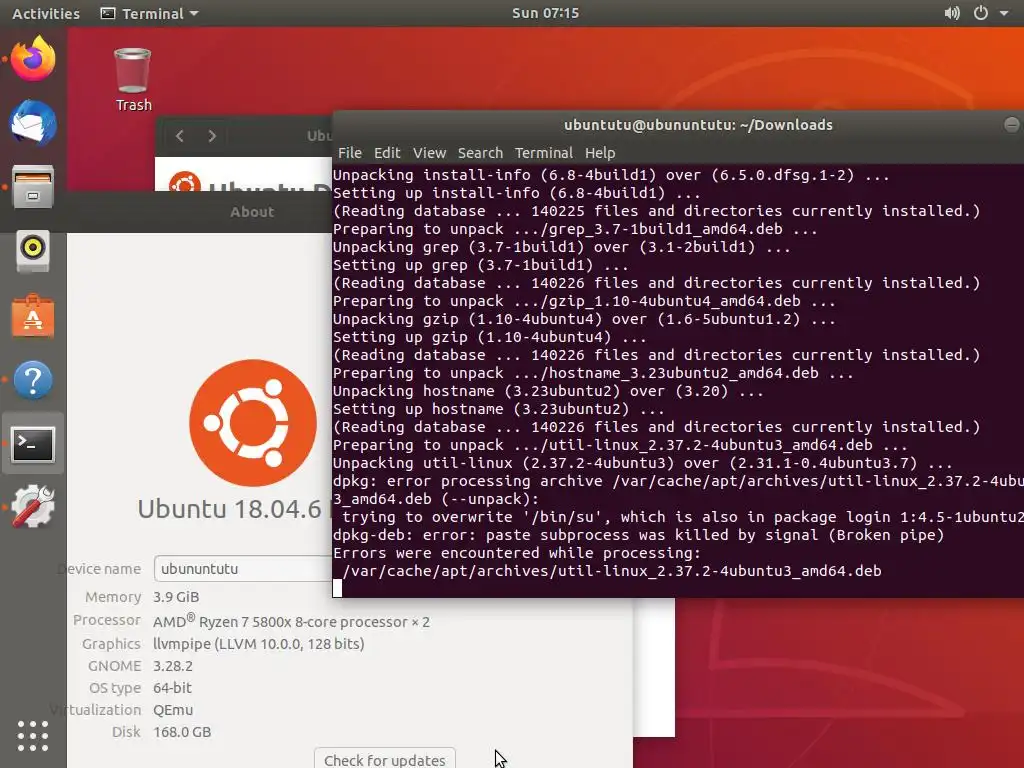Expand the system menu arrow

pyautogui.click(x=1004, y=13)
